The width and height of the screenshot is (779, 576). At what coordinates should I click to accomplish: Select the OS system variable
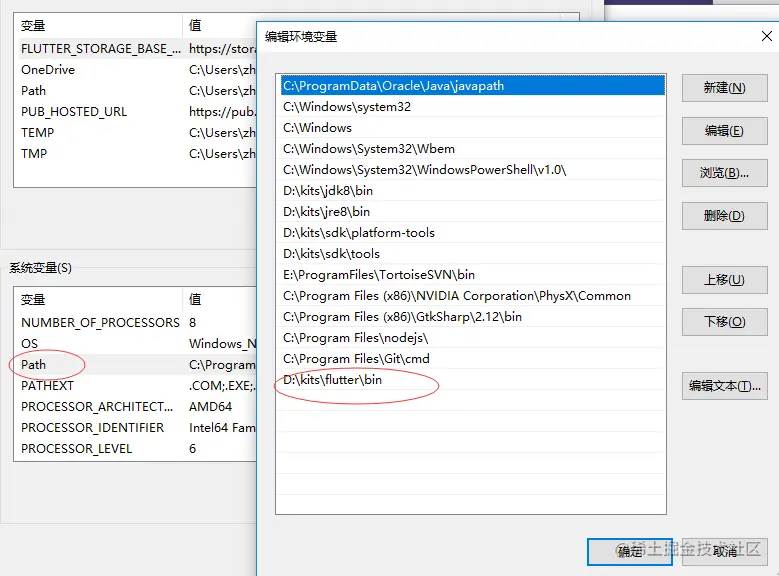pos(136,343)
